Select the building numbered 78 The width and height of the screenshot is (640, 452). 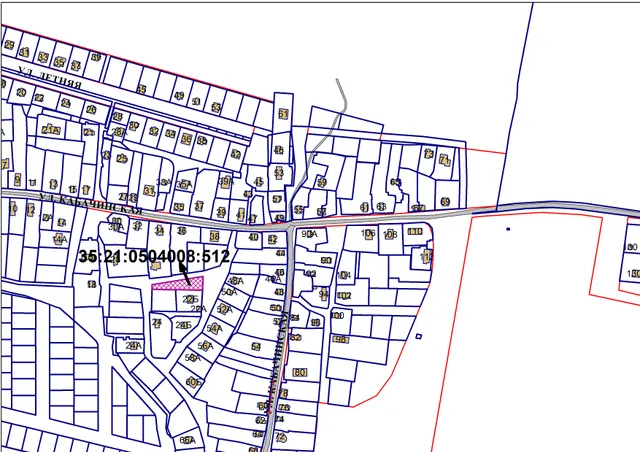[283, 393]
